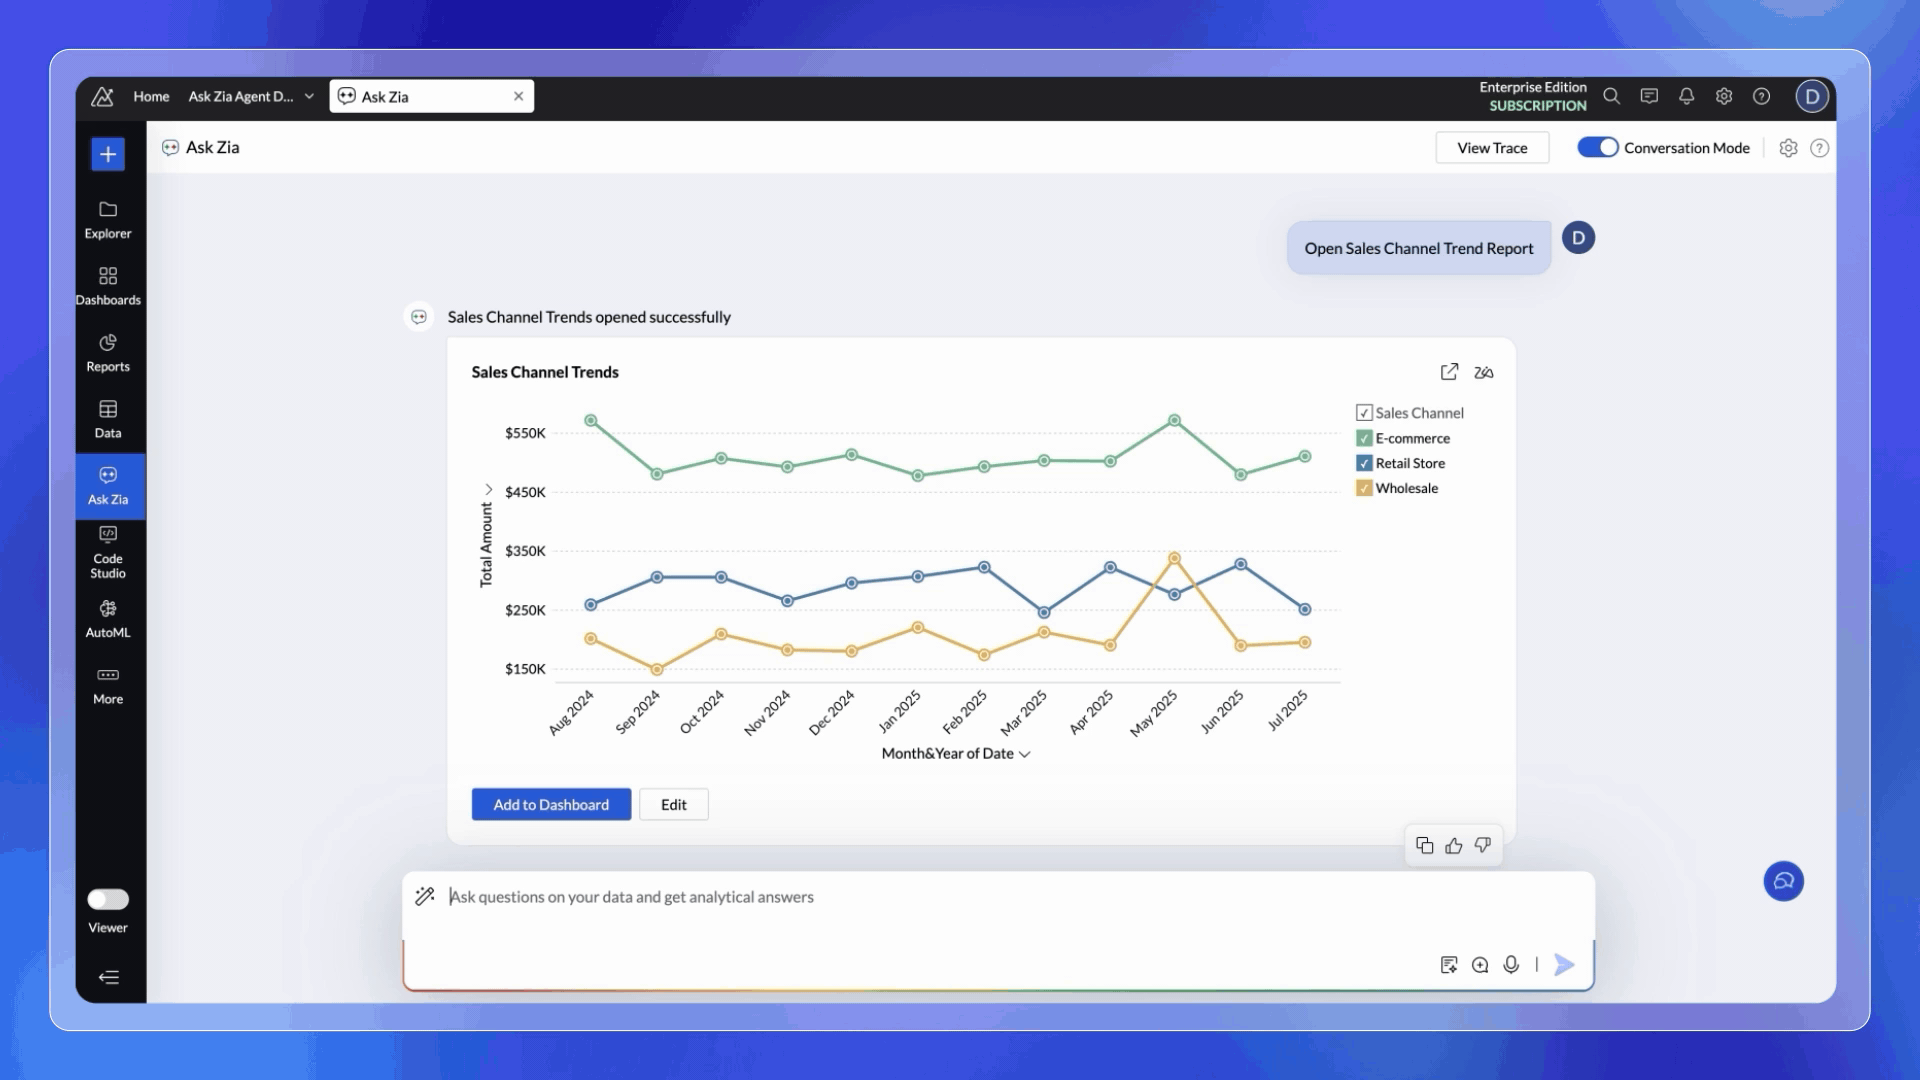Viewport: 1920px width, 1080px height.
Task: Click the thumbs up feedback icon
Action: 1454,846
